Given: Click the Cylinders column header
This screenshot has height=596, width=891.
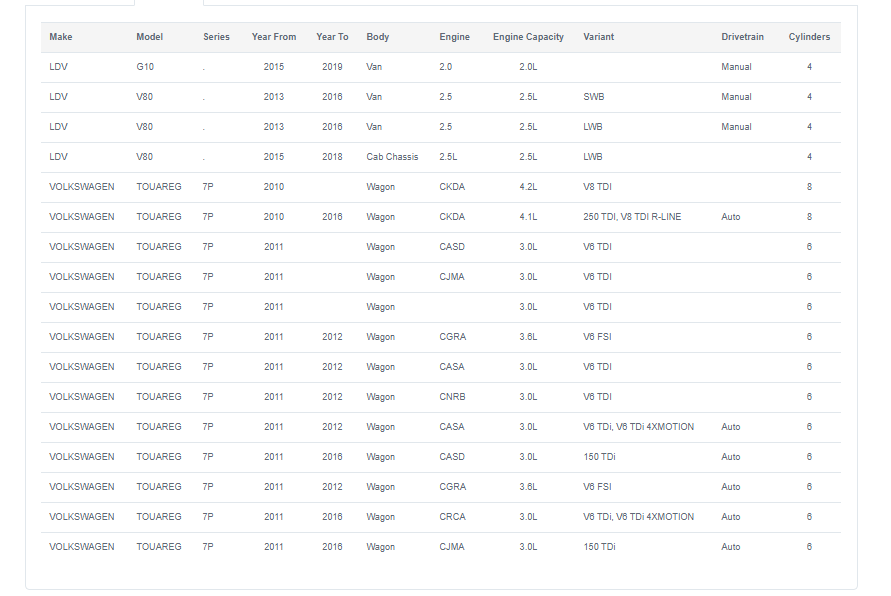Looking at the screenshot, I should point(809,37).
